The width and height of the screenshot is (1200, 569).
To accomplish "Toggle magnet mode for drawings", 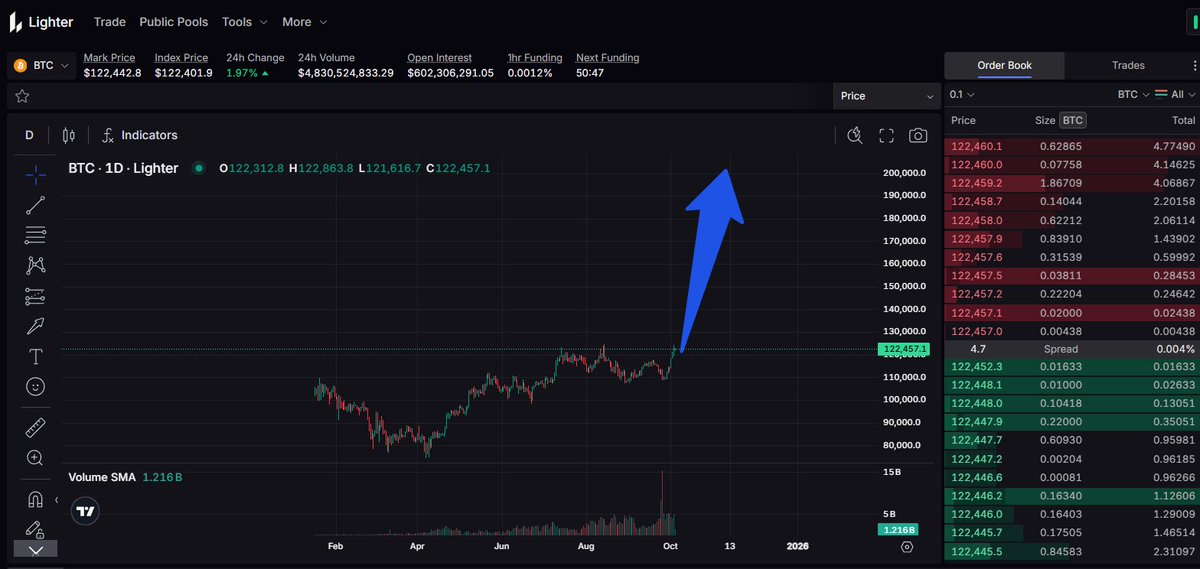I will (x=35, y=498).
